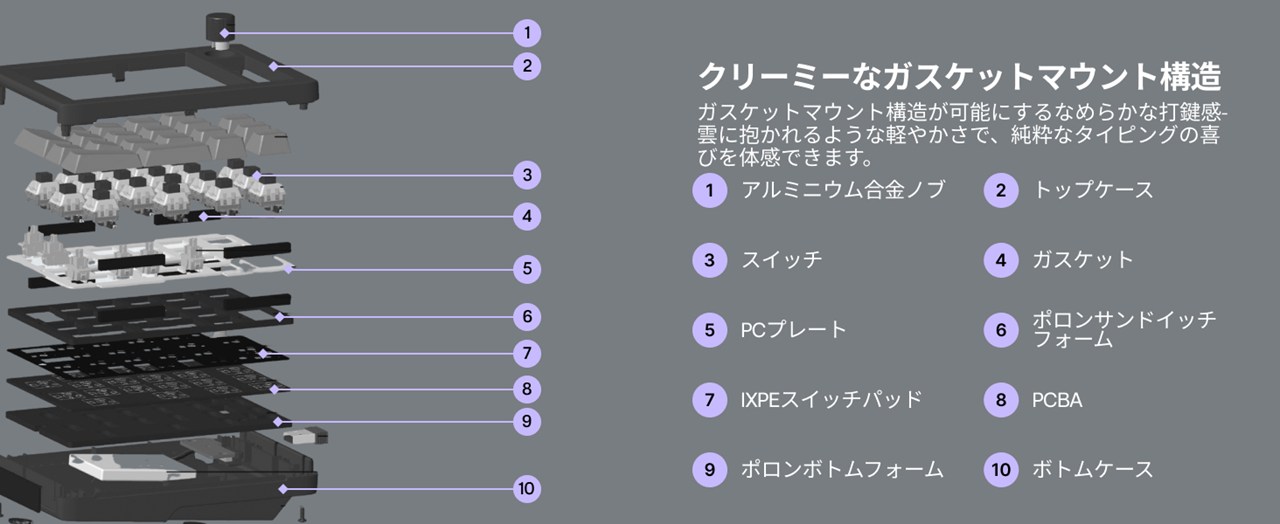Click diagram callout 10 beside the bottom case
Image resolution: width=1280 pixels, height=524 pixels.
pos(526,488)
